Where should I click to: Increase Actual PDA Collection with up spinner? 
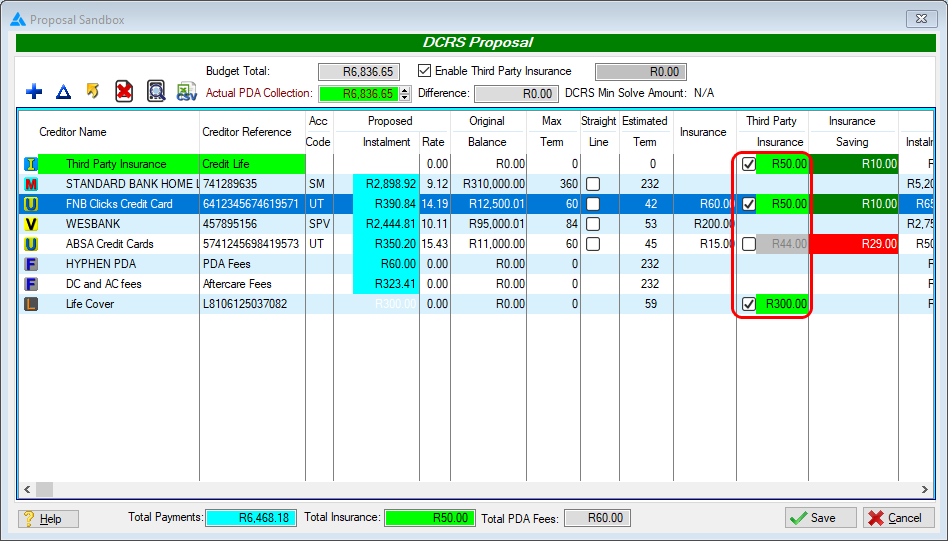(x=404, y=90)
